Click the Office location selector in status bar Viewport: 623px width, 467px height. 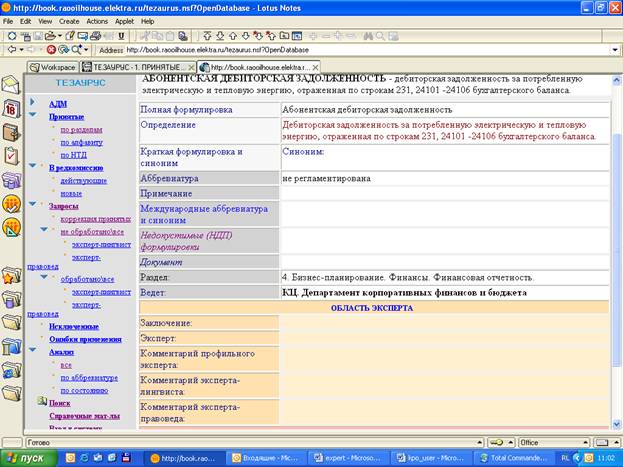click(x=554, y=442)
